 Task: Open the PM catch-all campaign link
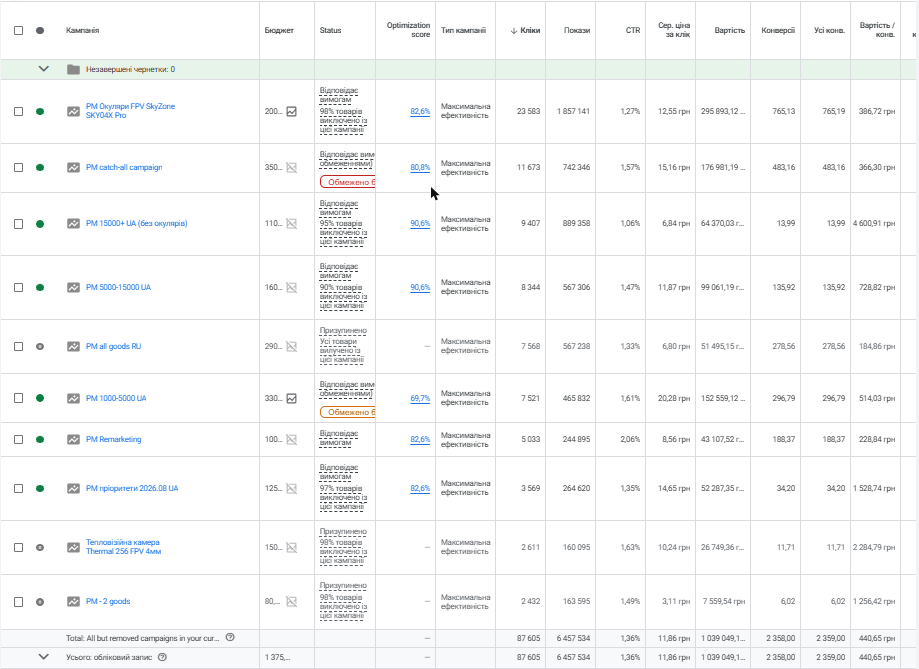(x=124, y=167)
